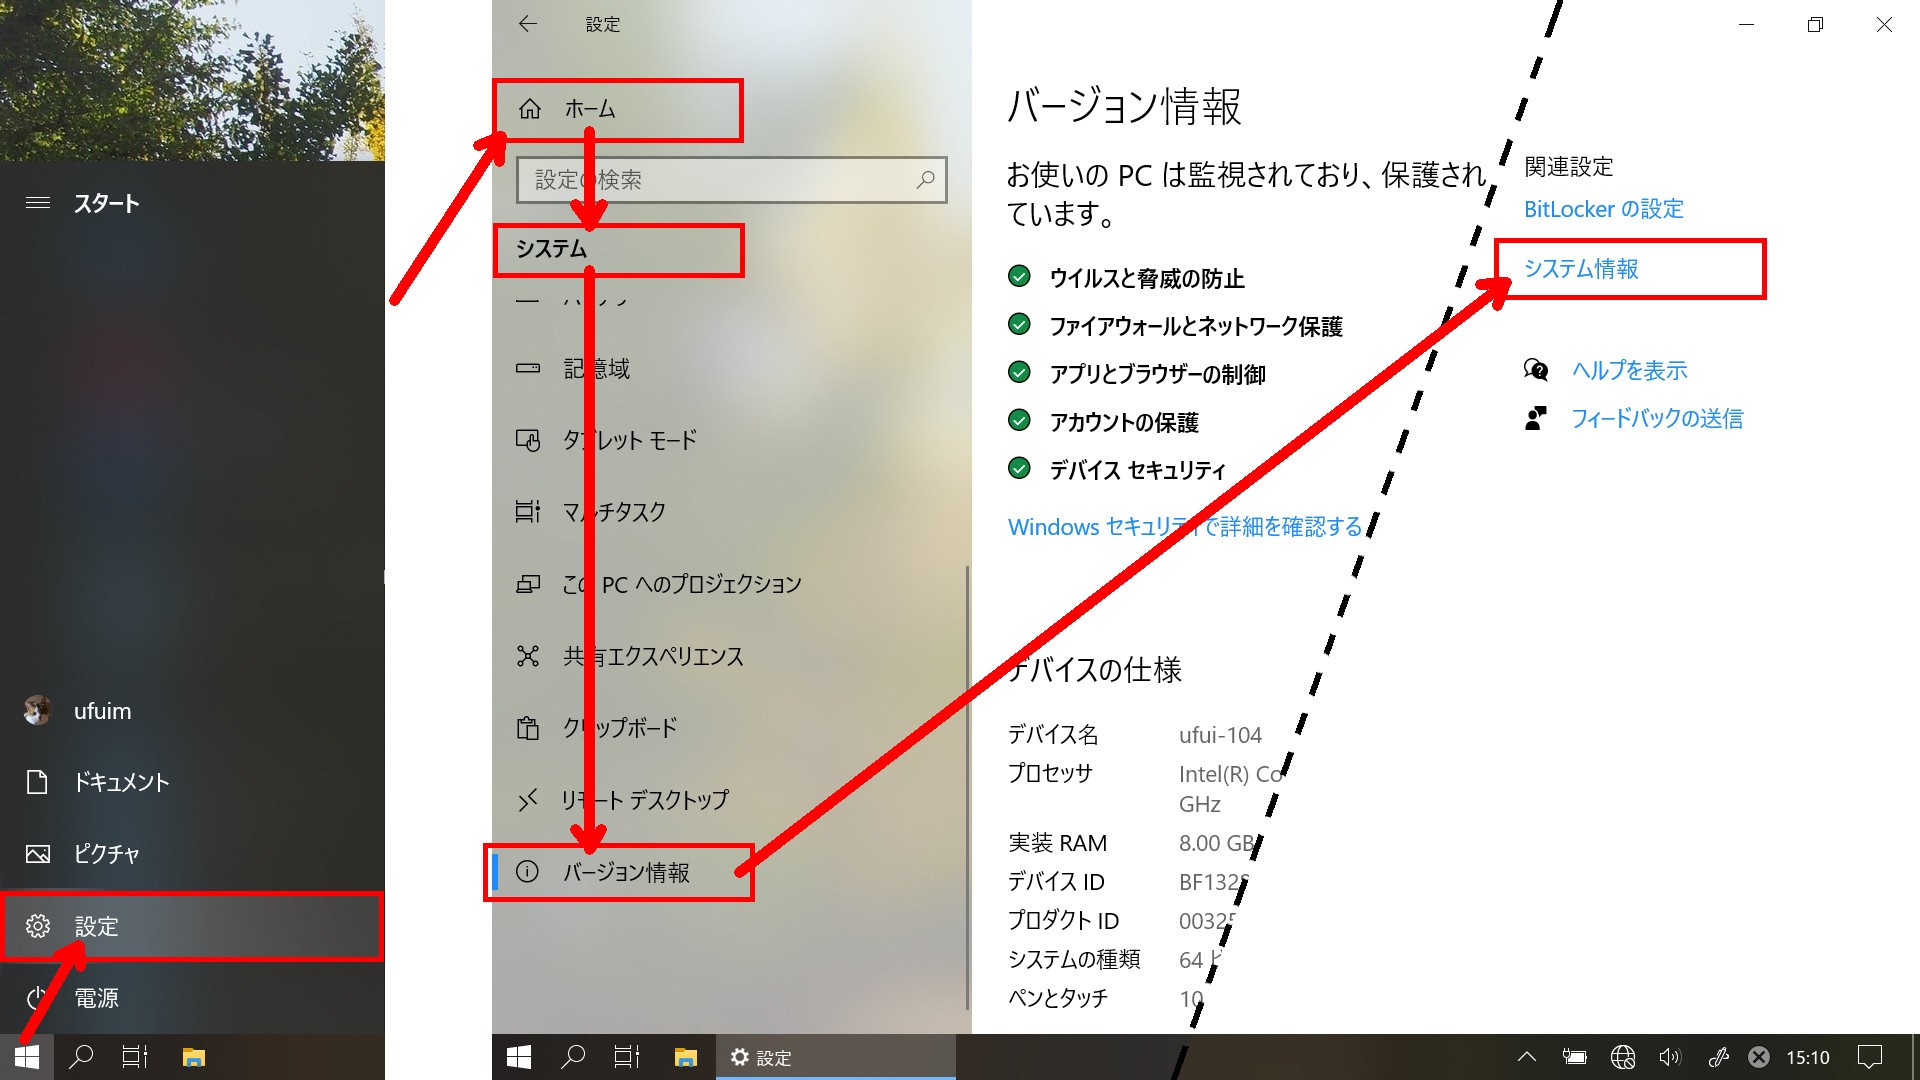The height and width of the screenshot is (1080, 1920).
Task: Click ファイアウォールとネットワーク保護 status text
Action: [x=1196, y=327]
